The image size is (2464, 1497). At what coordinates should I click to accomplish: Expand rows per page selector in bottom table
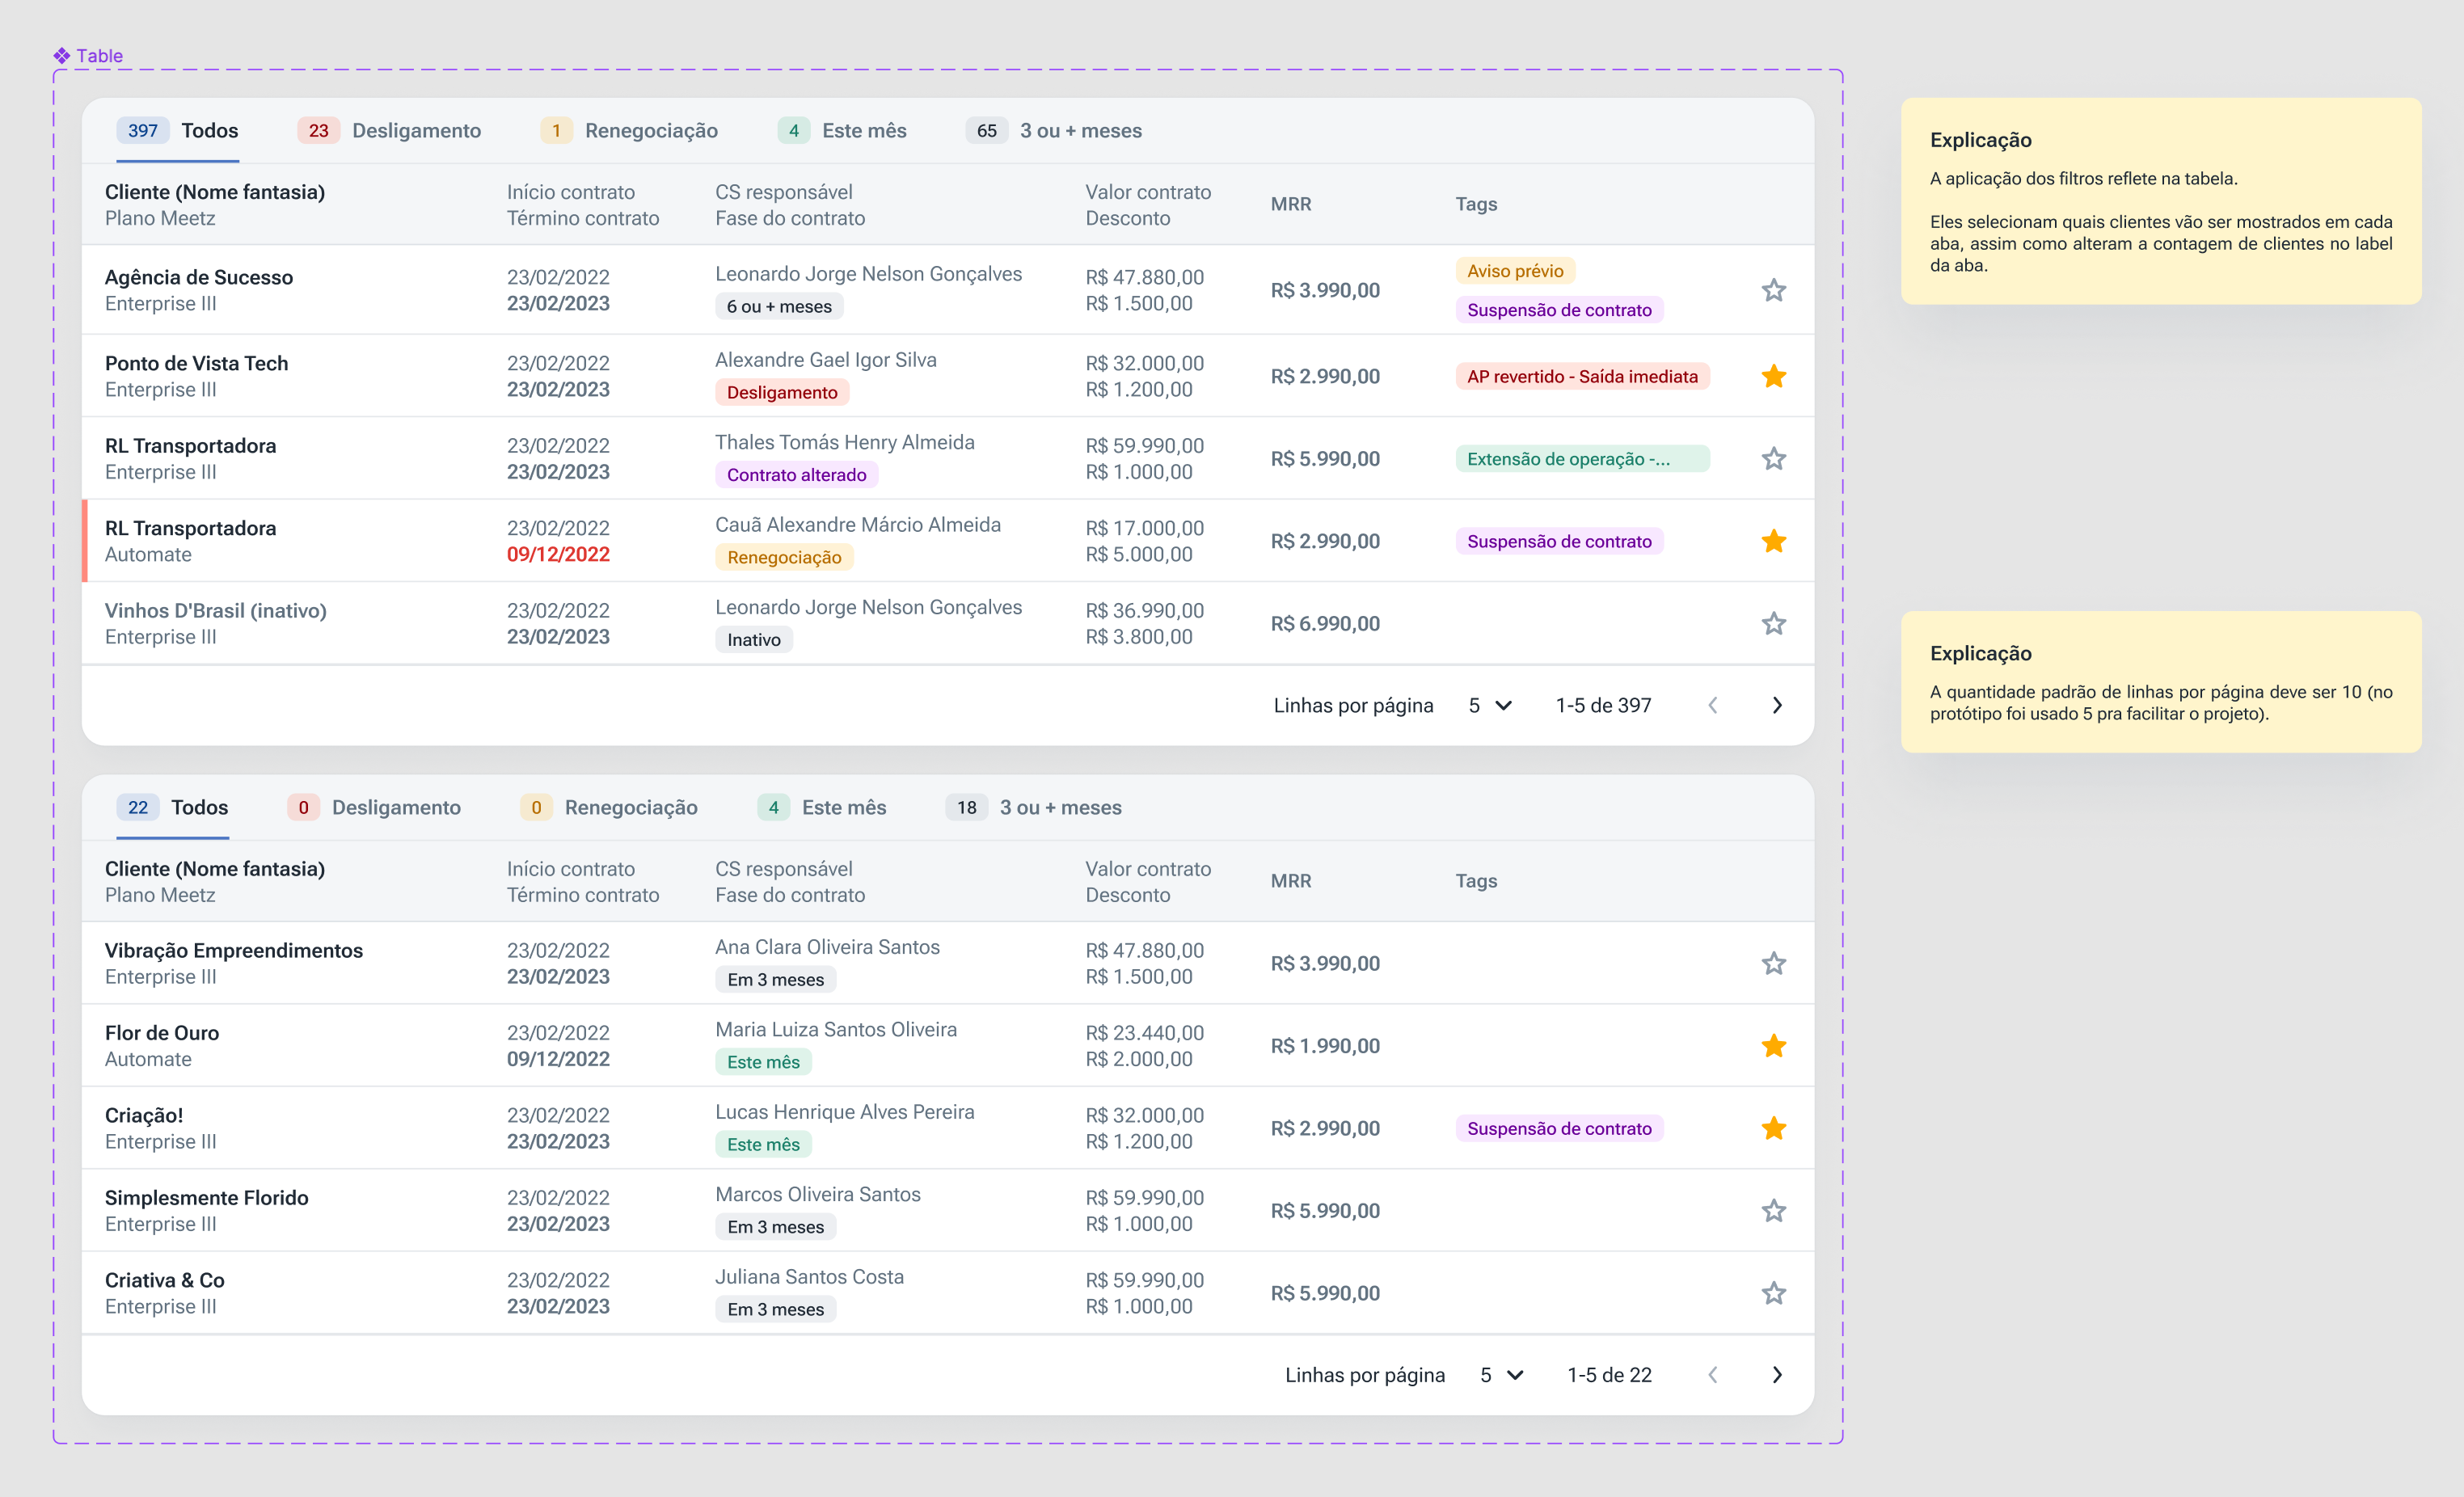click(1501, 1375)
